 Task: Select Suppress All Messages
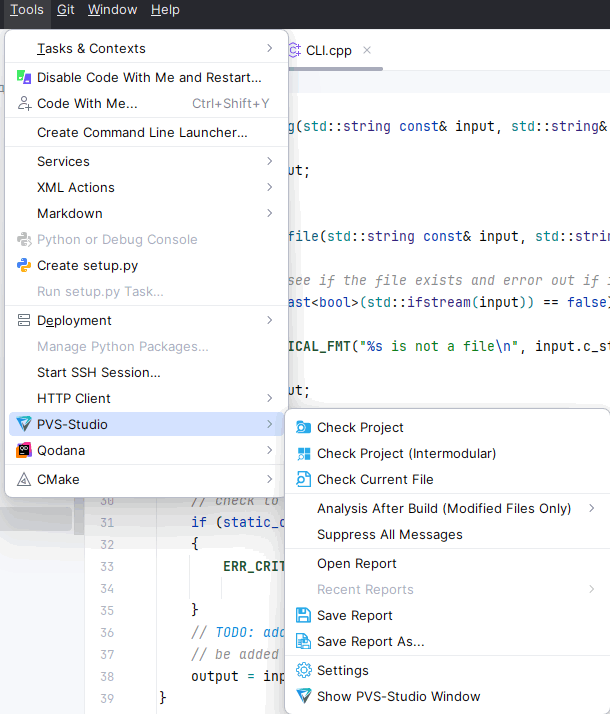coord(389,534)
